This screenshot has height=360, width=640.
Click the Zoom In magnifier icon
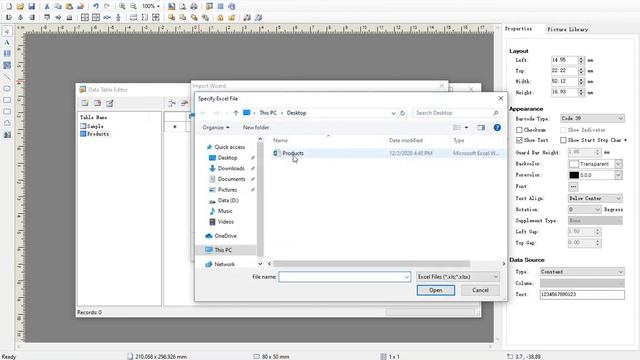tap(122, 7)
